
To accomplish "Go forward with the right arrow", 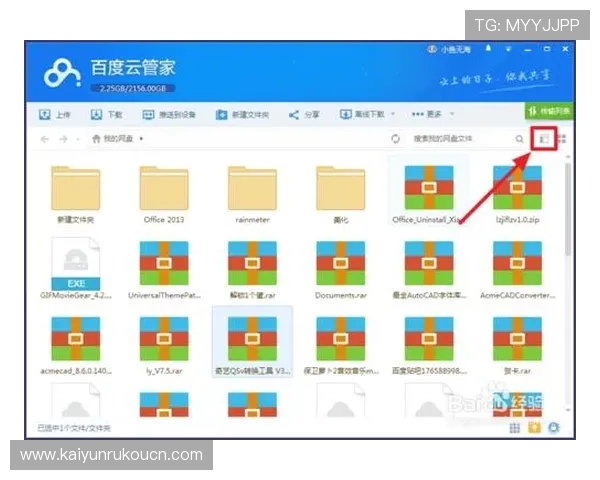I will click(x=64, y=139).
